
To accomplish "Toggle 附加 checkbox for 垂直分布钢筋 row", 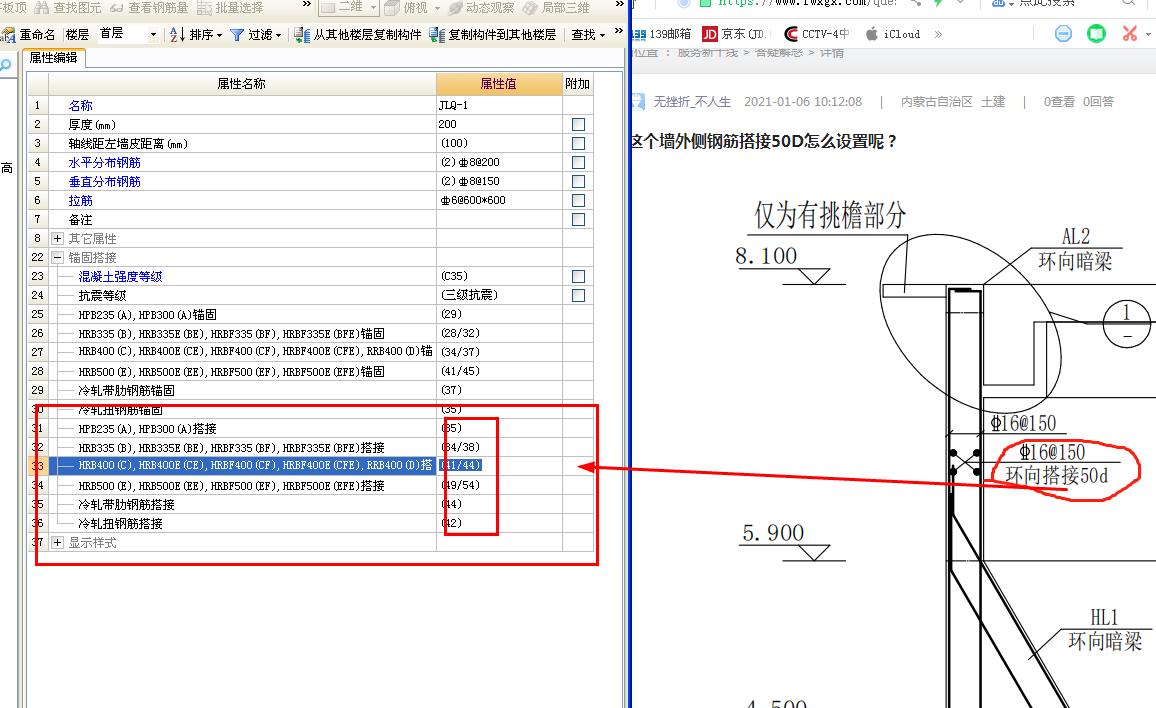I will tap(579, 181).
